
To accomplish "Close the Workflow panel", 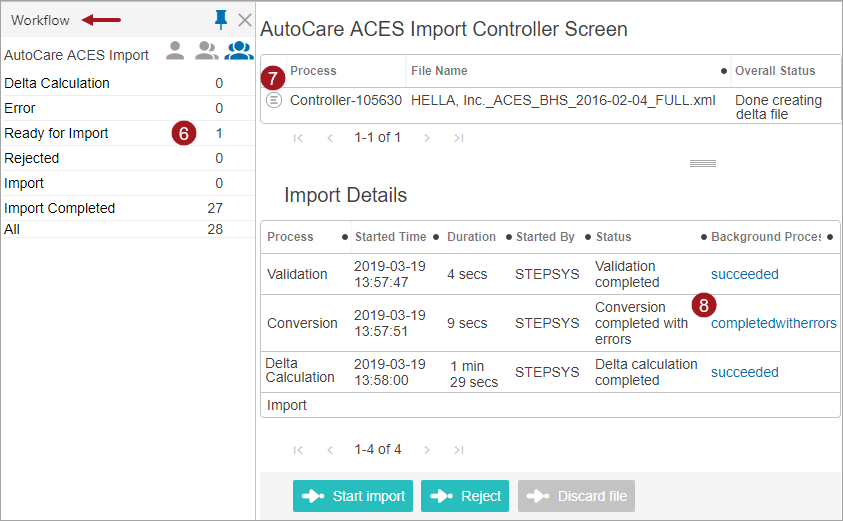I will (x=245, y=20).
